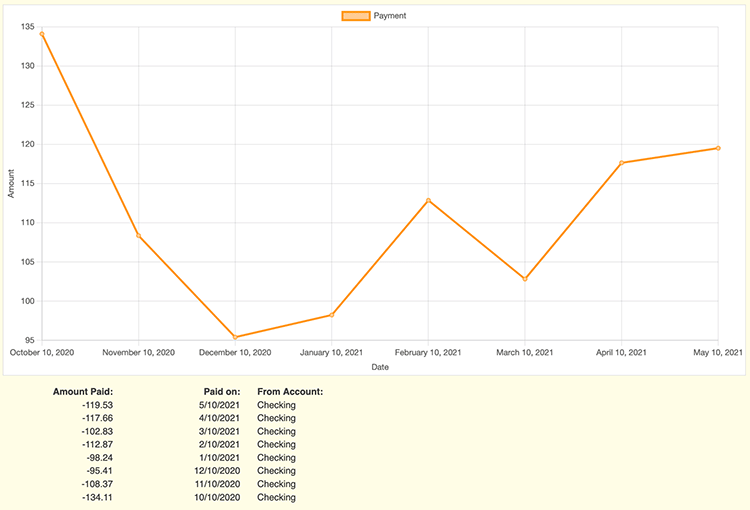Click the March 10, 2021 data point
750x510 pixels.
coord(525,279)
